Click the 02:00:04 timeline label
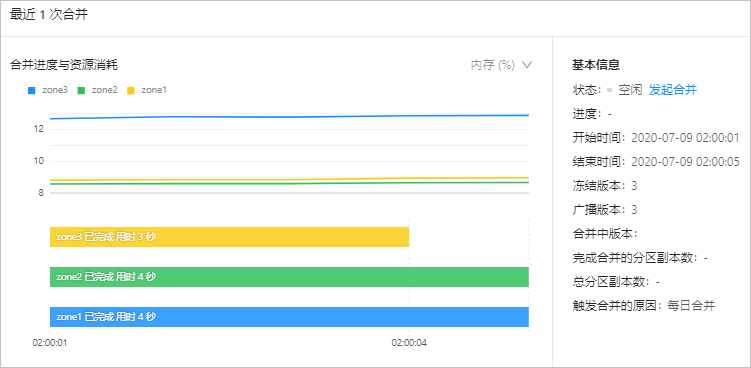This screenshot has width=751, height=368. pos(409,343)
